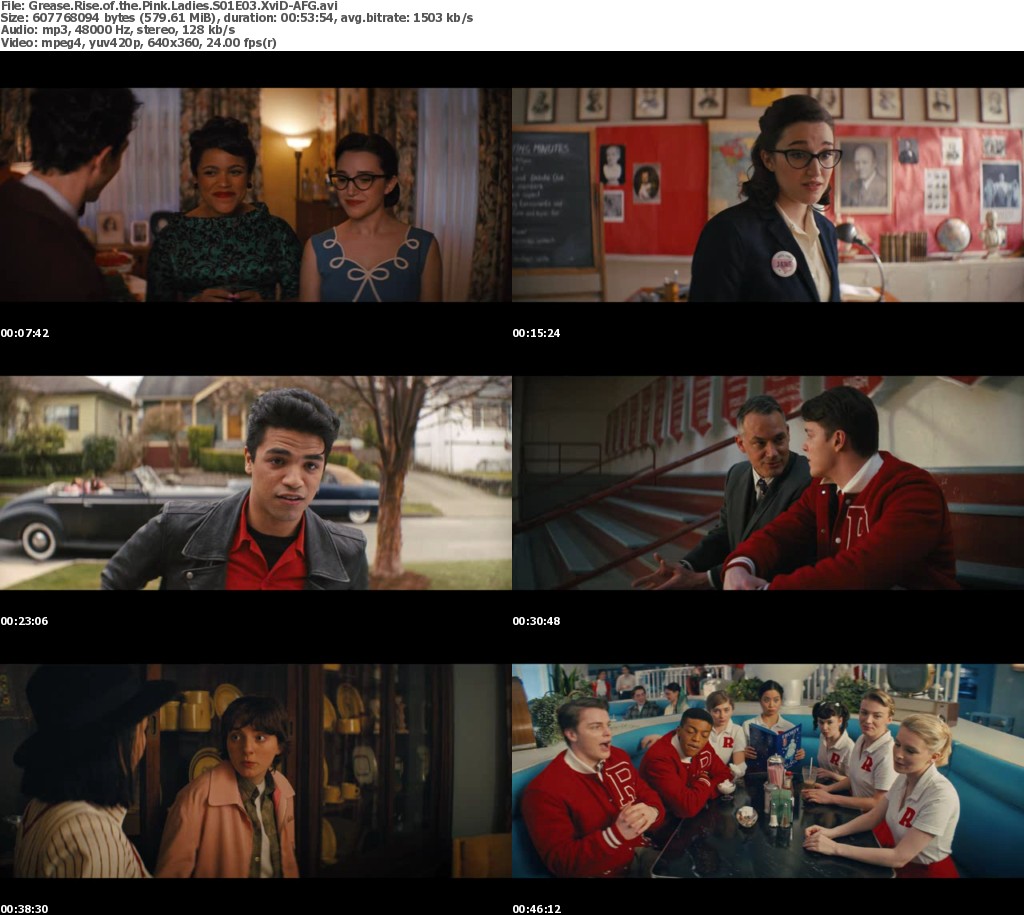Screen dimensions: 1024x915
Task: Click the 00:15:24 timestamp label
Action: 536,333
